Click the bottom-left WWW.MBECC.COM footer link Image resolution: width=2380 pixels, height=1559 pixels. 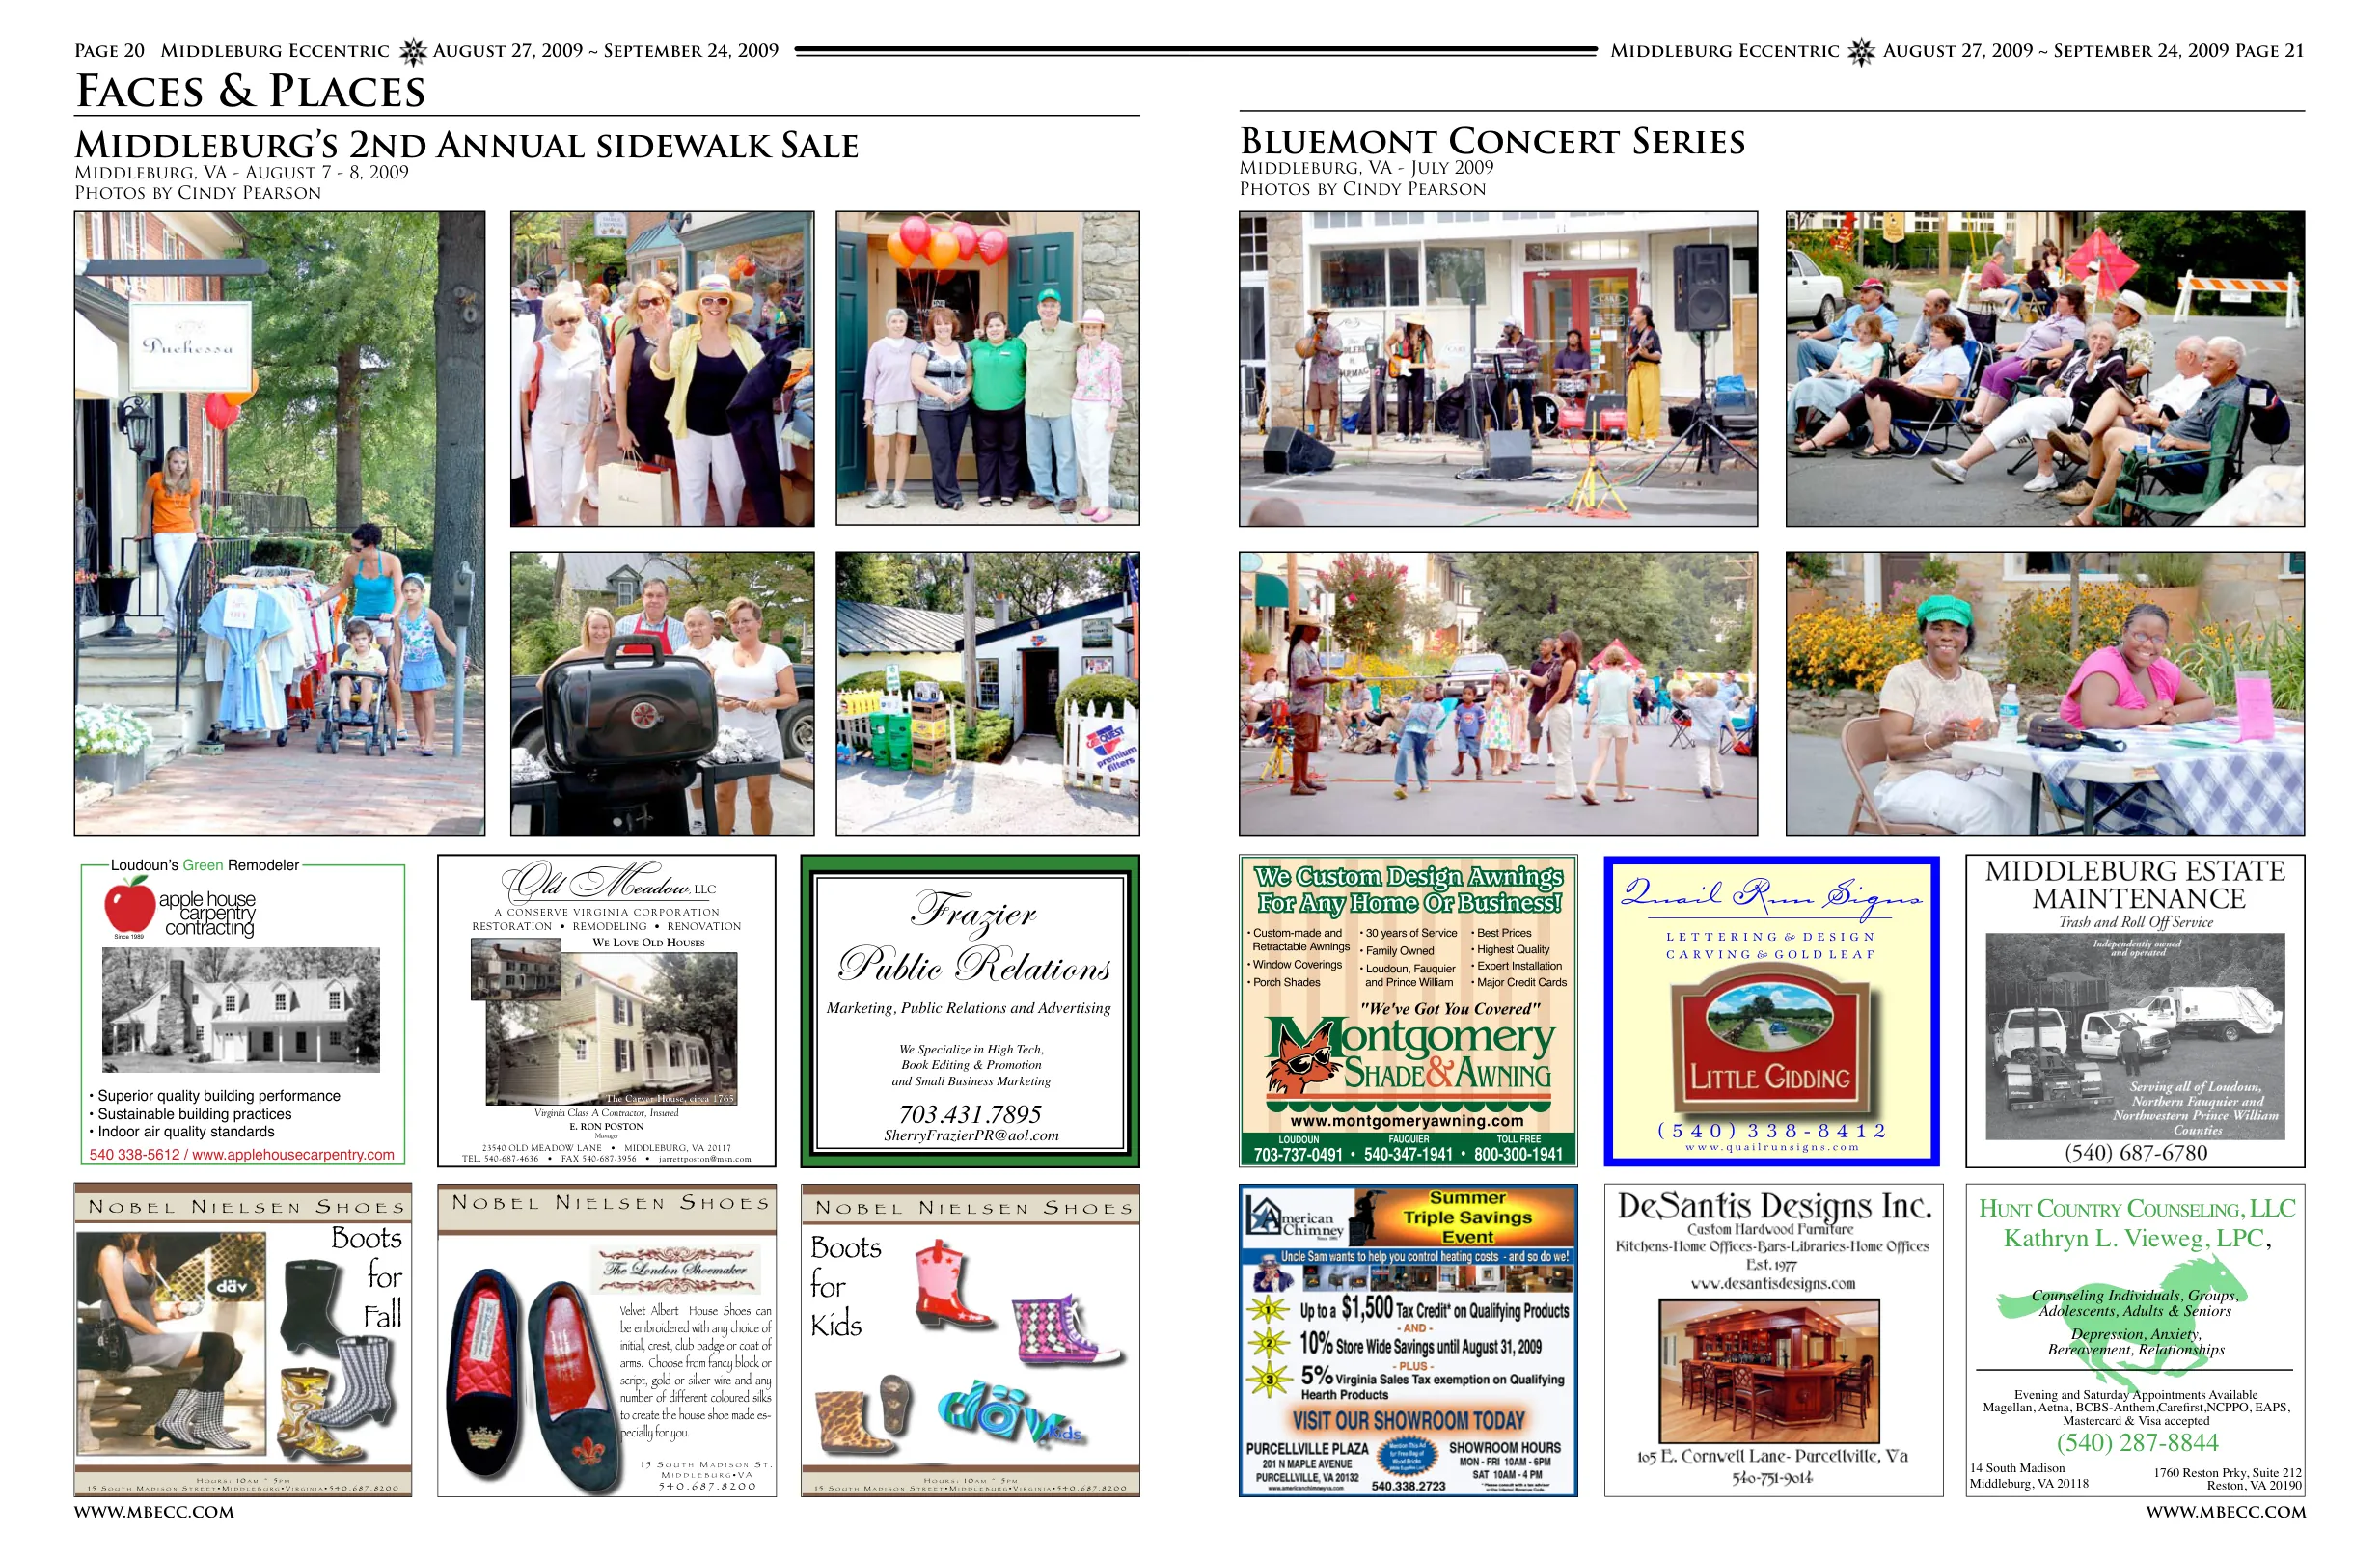[154, 1512]
